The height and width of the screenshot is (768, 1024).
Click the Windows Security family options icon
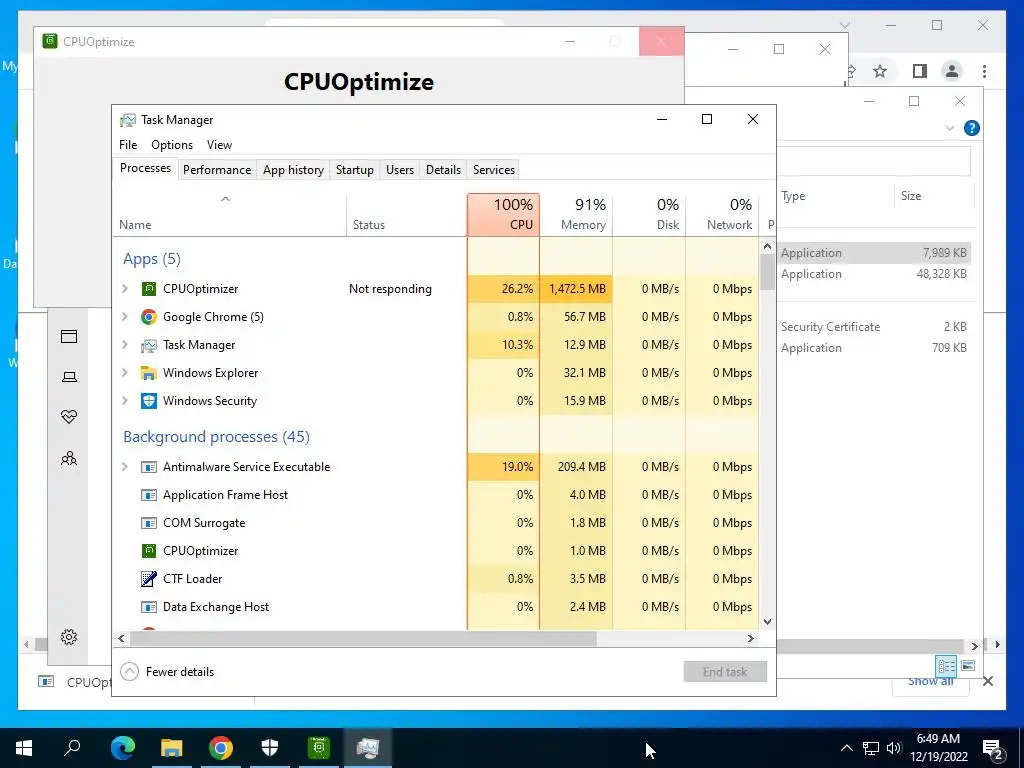(x=69, y=458)
